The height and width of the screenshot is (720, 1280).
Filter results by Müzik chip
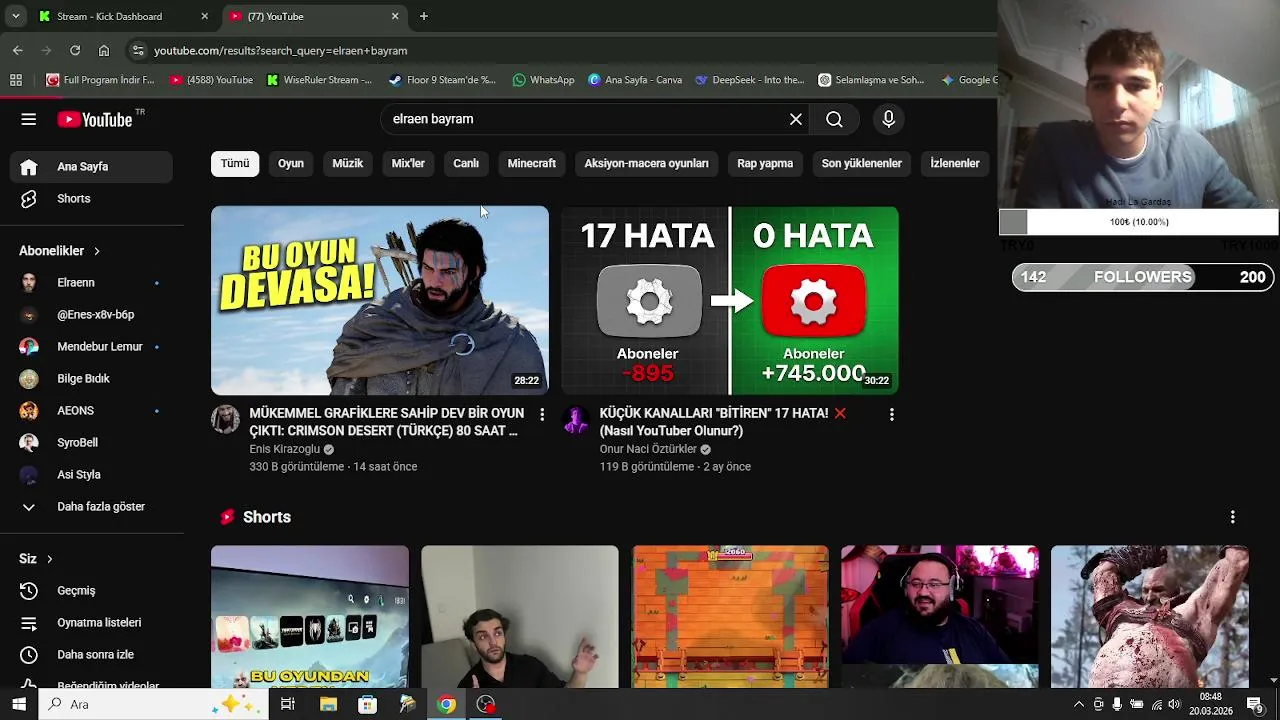coord(347,164)
